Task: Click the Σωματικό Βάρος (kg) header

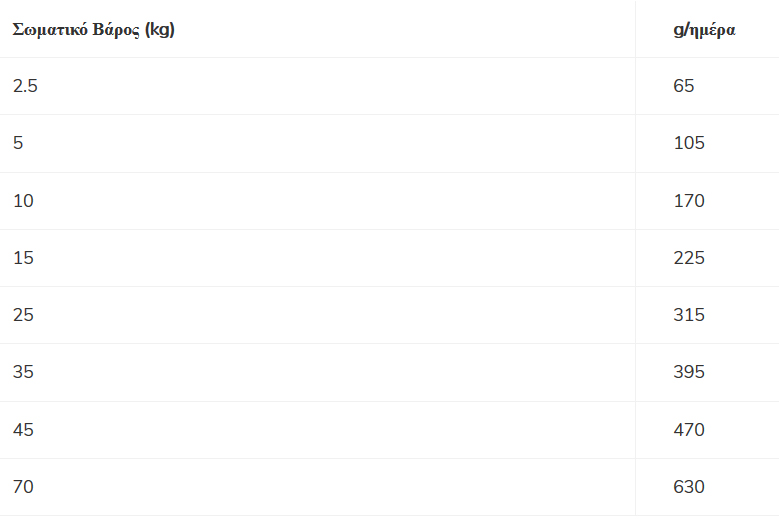Action: point(93,30)
